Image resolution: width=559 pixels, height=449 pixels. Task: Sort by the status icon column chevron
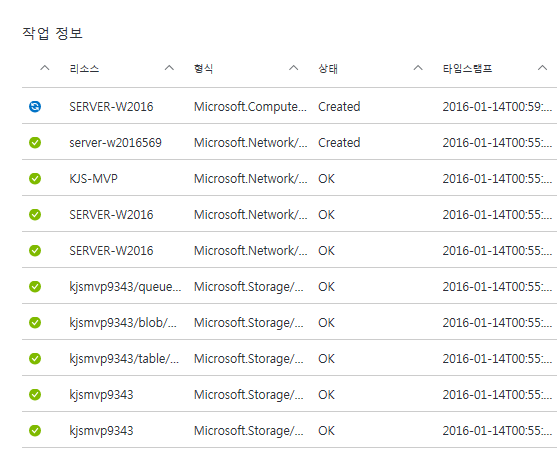pos(45,68)
